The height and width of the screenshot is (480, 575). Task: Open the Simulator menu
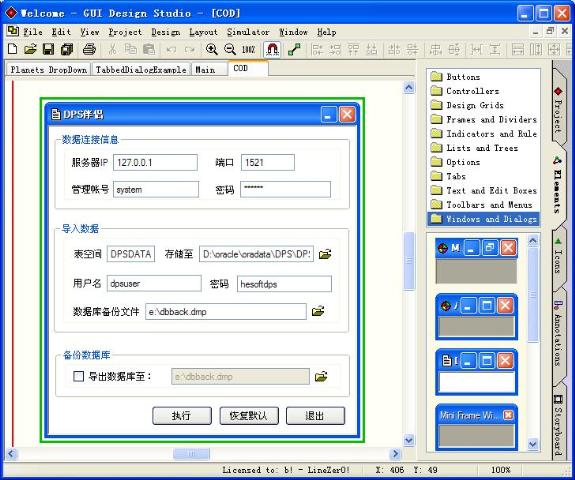click(x=248, y=32)
